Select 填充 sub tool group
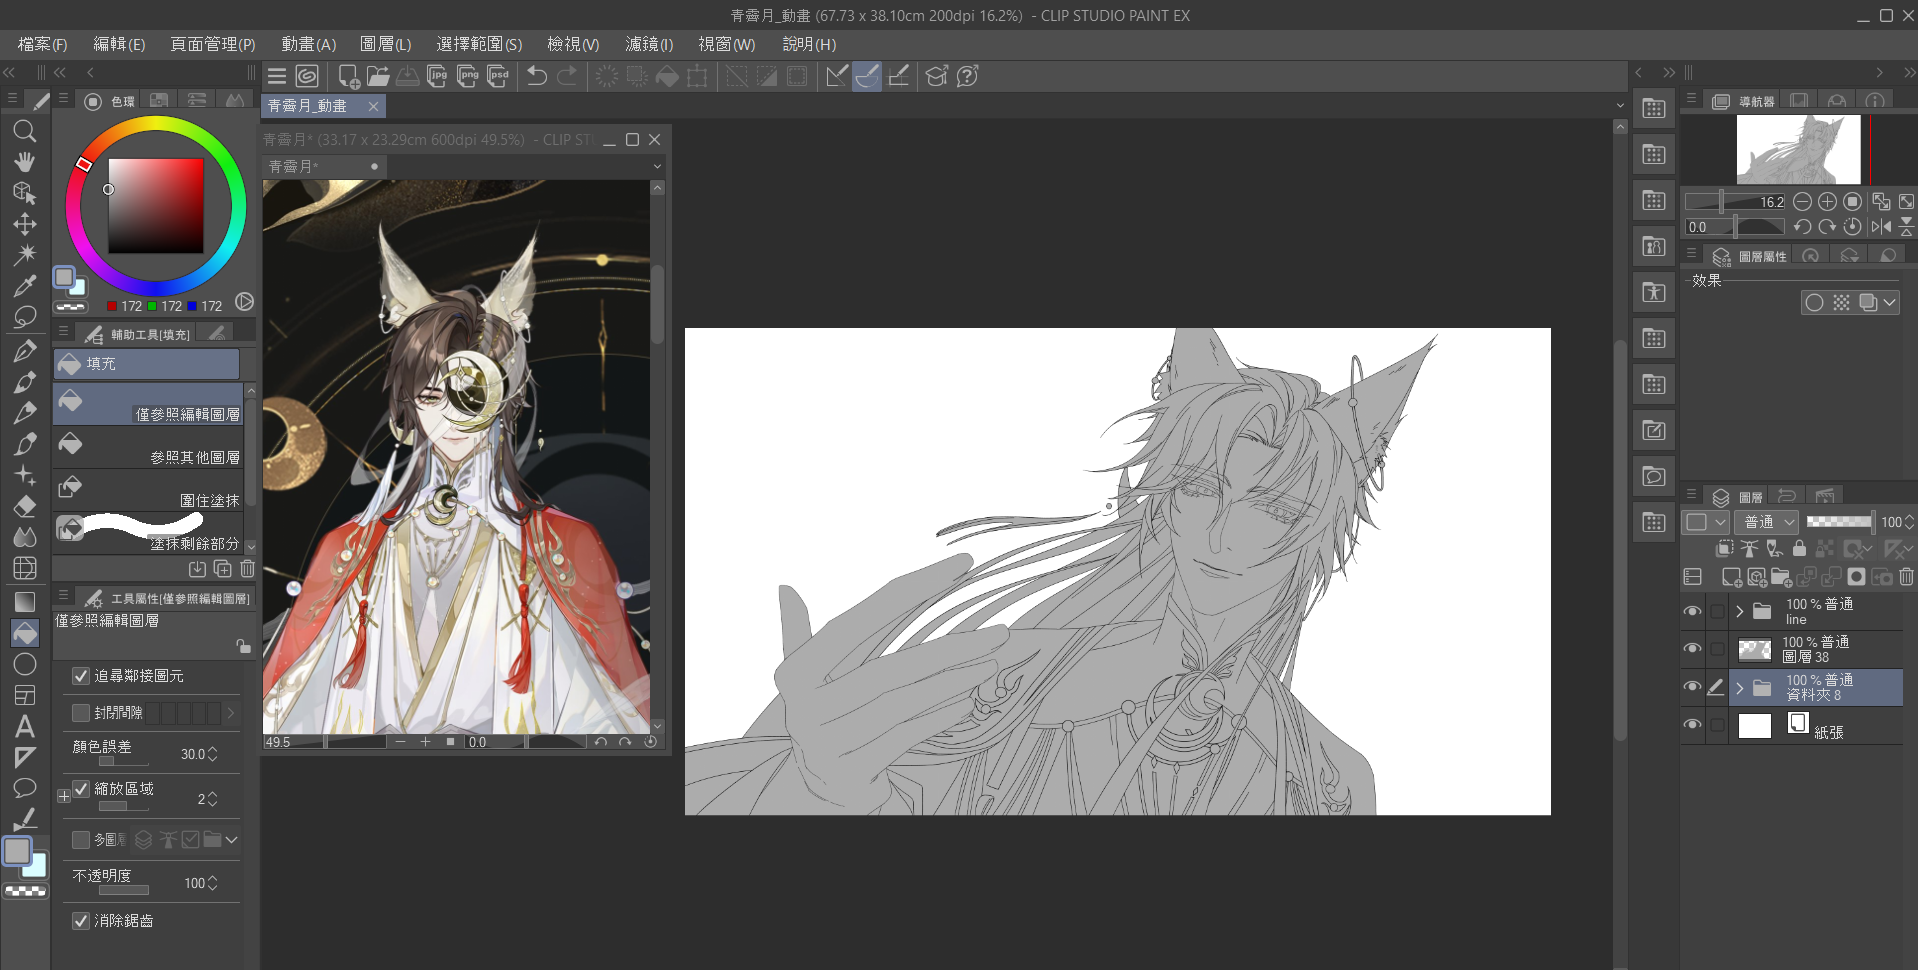This screenshot has width=1918, height=970. [147, 364]
